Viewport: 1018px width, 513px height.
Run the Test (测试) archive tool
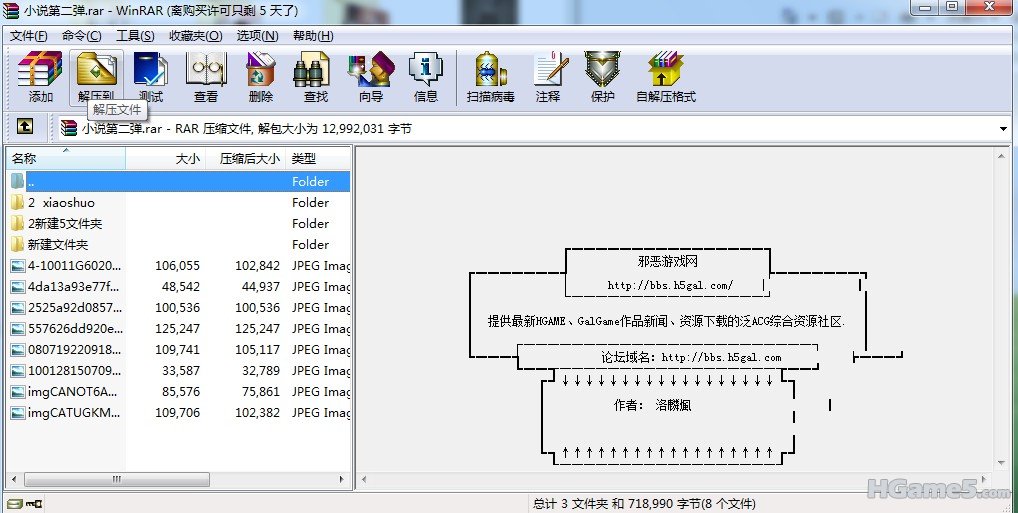point(151,77)
